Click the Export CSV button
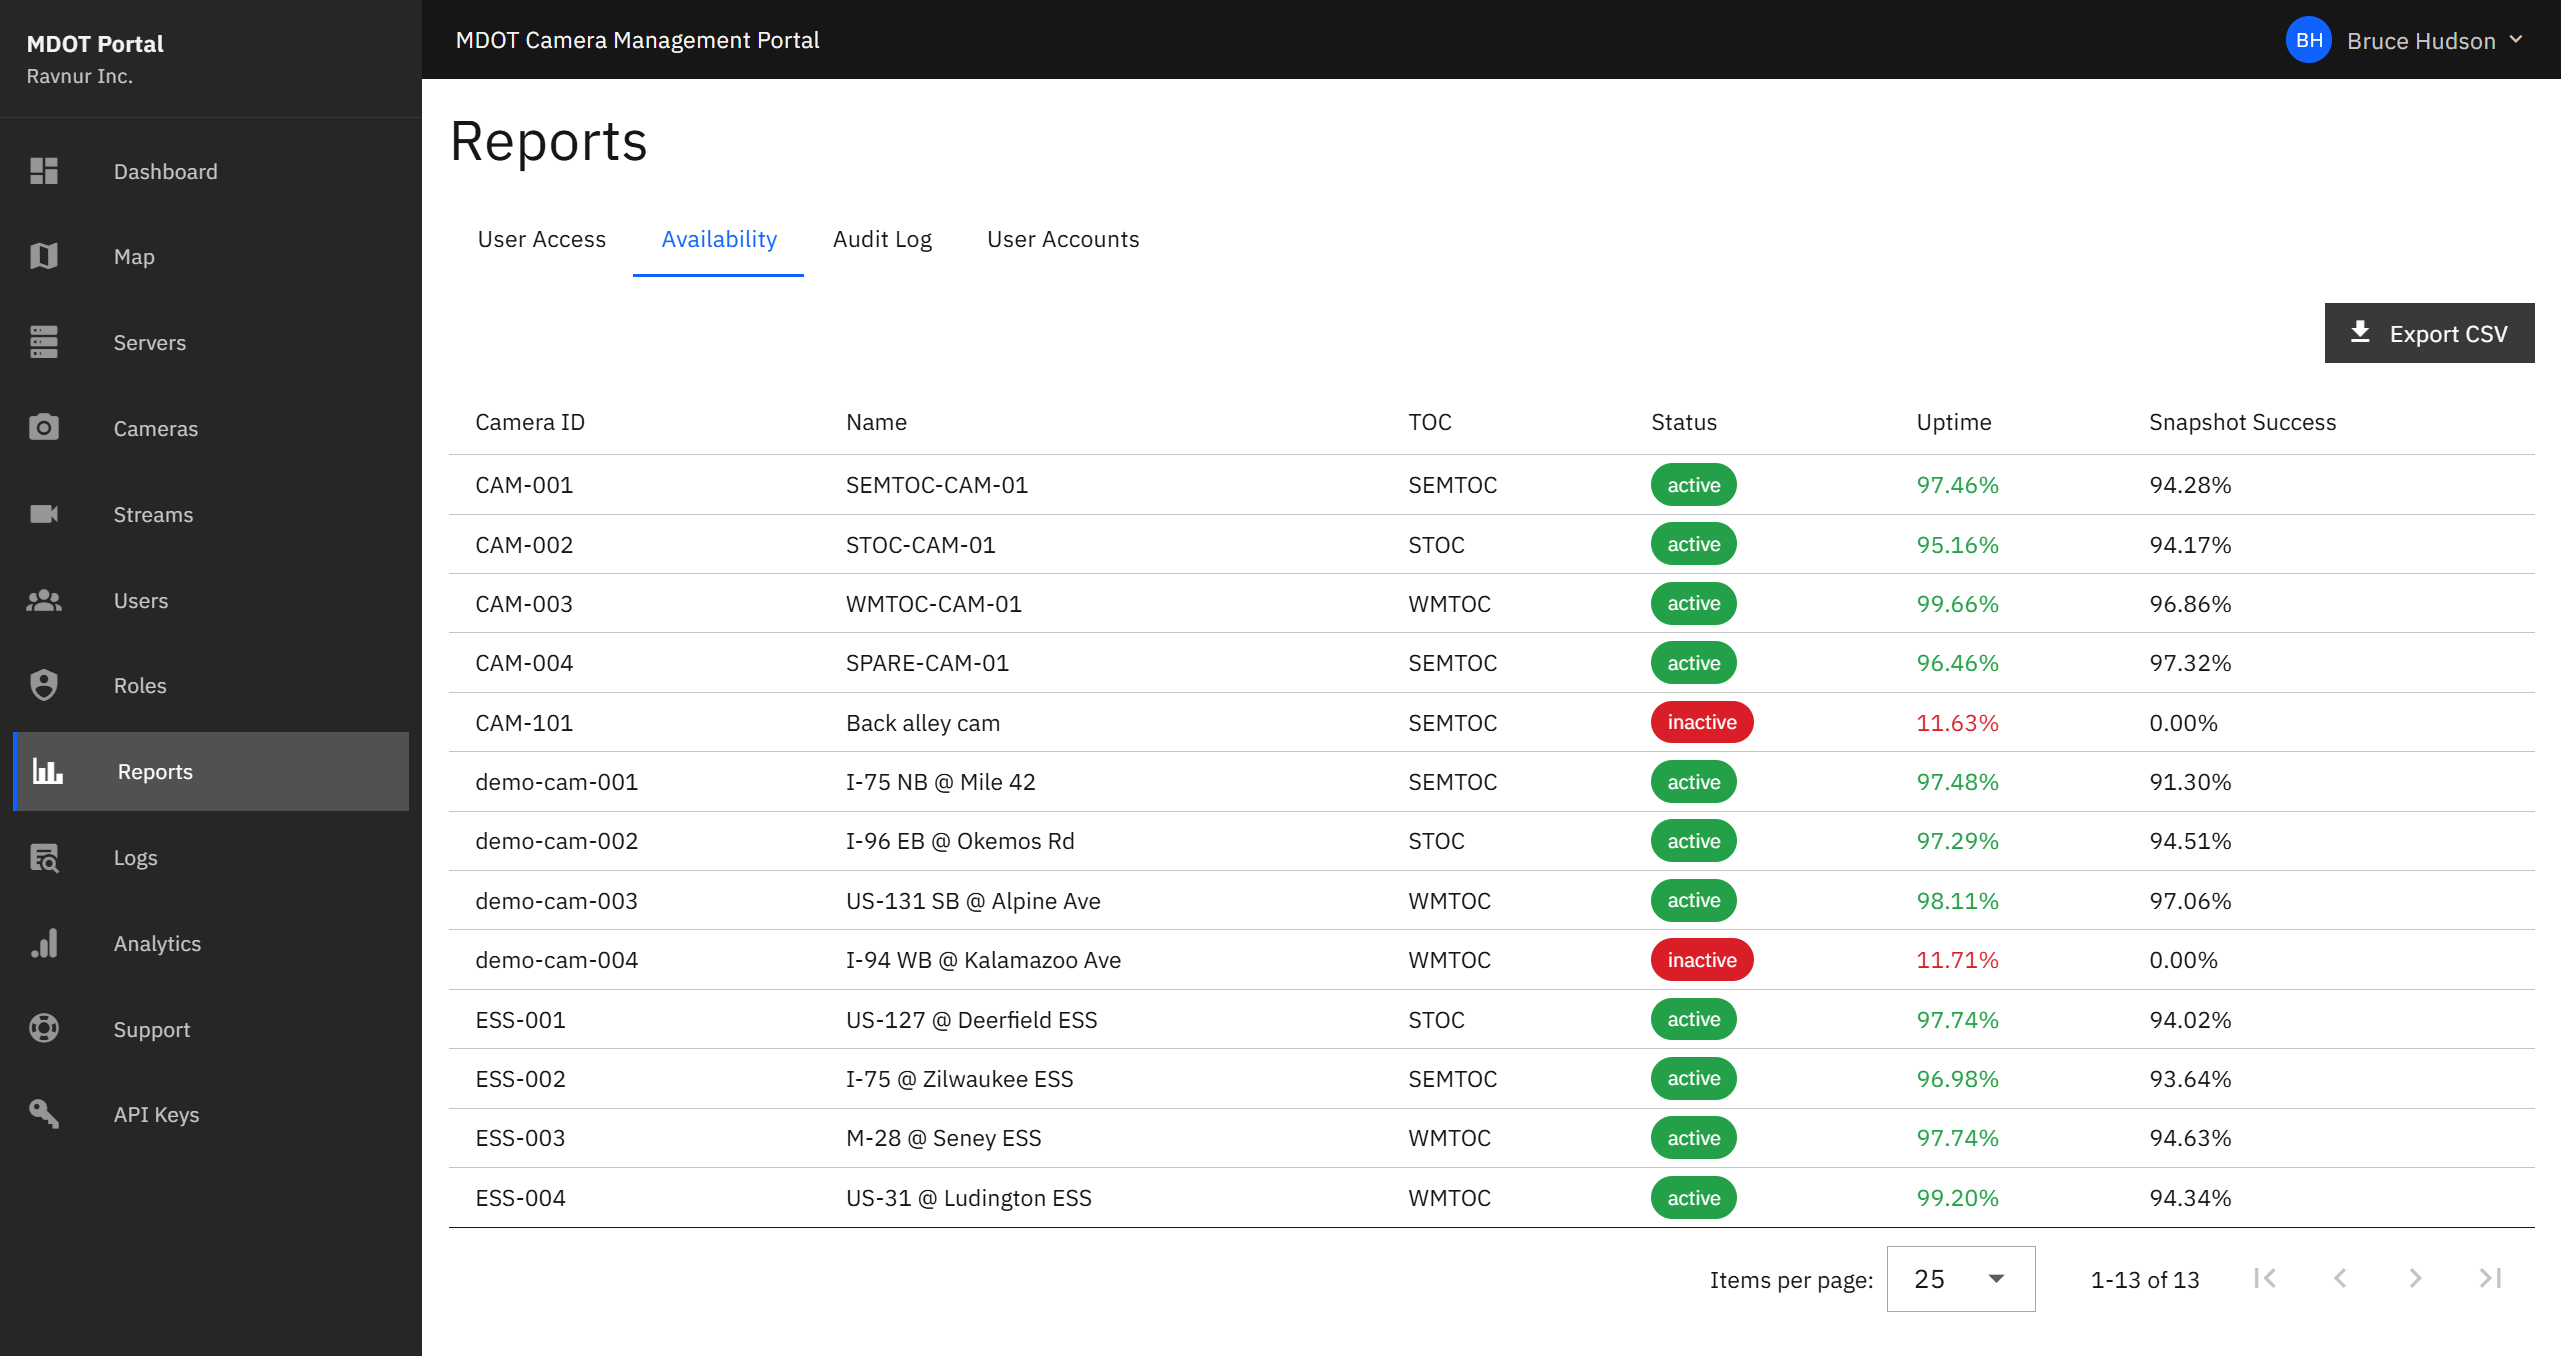The width and height of the screenshot is (2561, 1356). (2429, 333)
